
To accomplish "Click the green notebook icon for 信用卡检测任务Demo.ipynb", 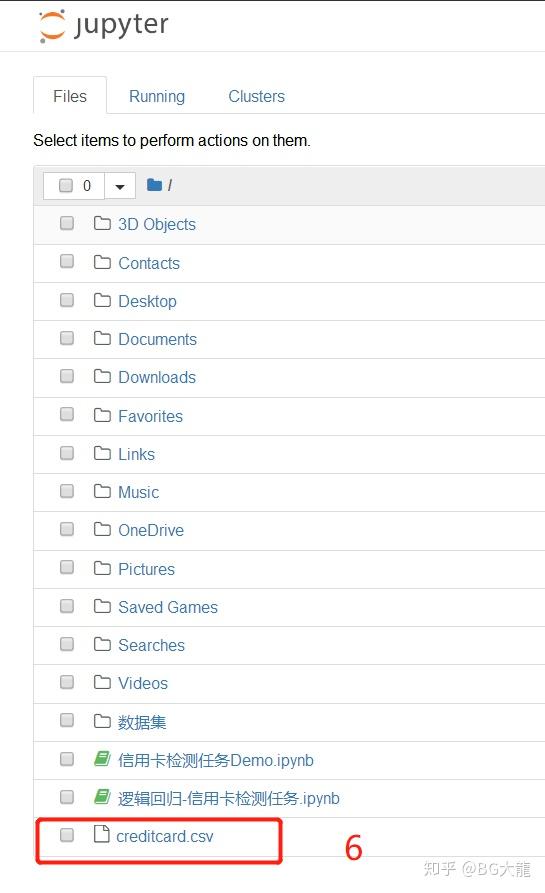I will [x=102, y=759].
